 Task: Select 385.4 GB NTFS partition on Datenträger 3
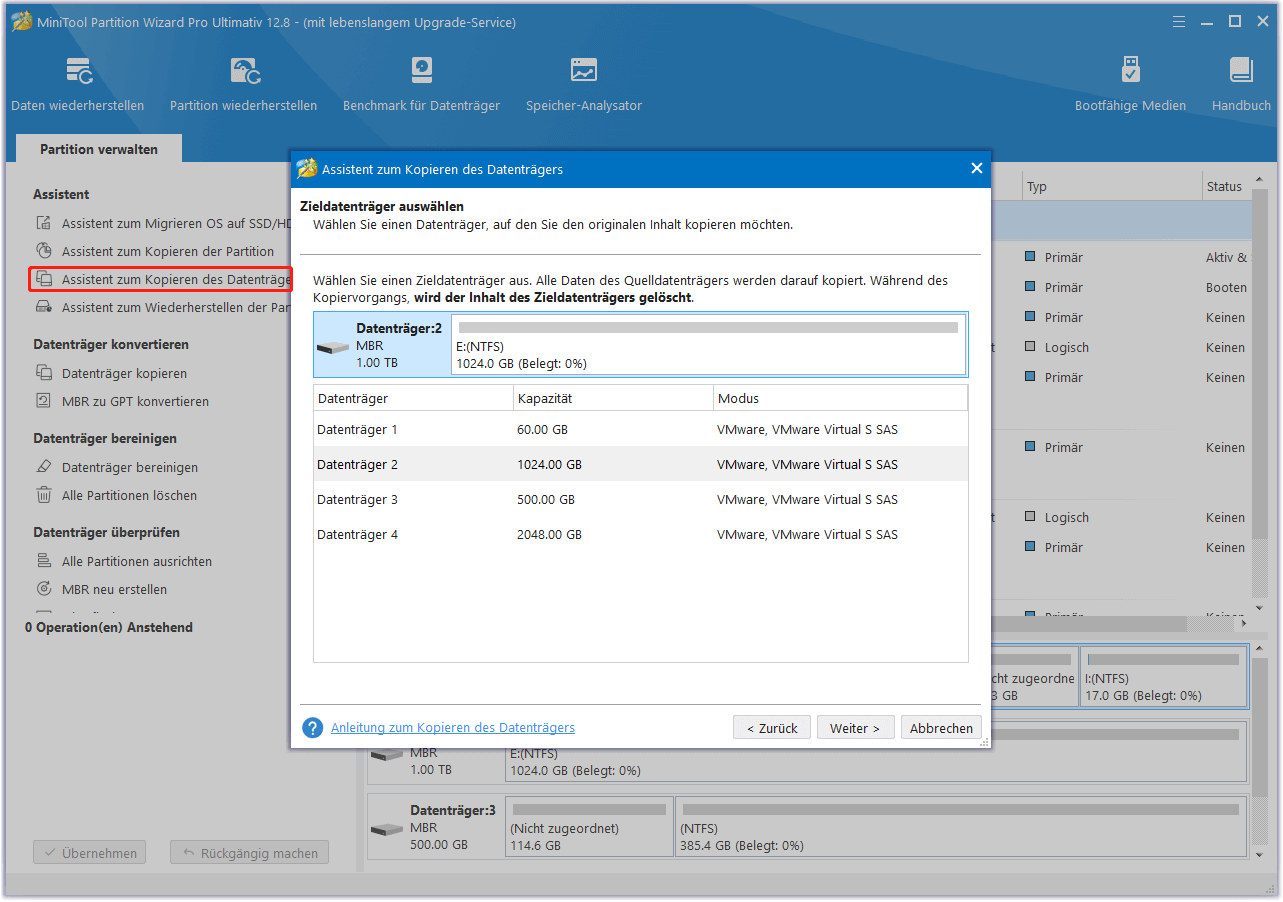coord(961,826)
